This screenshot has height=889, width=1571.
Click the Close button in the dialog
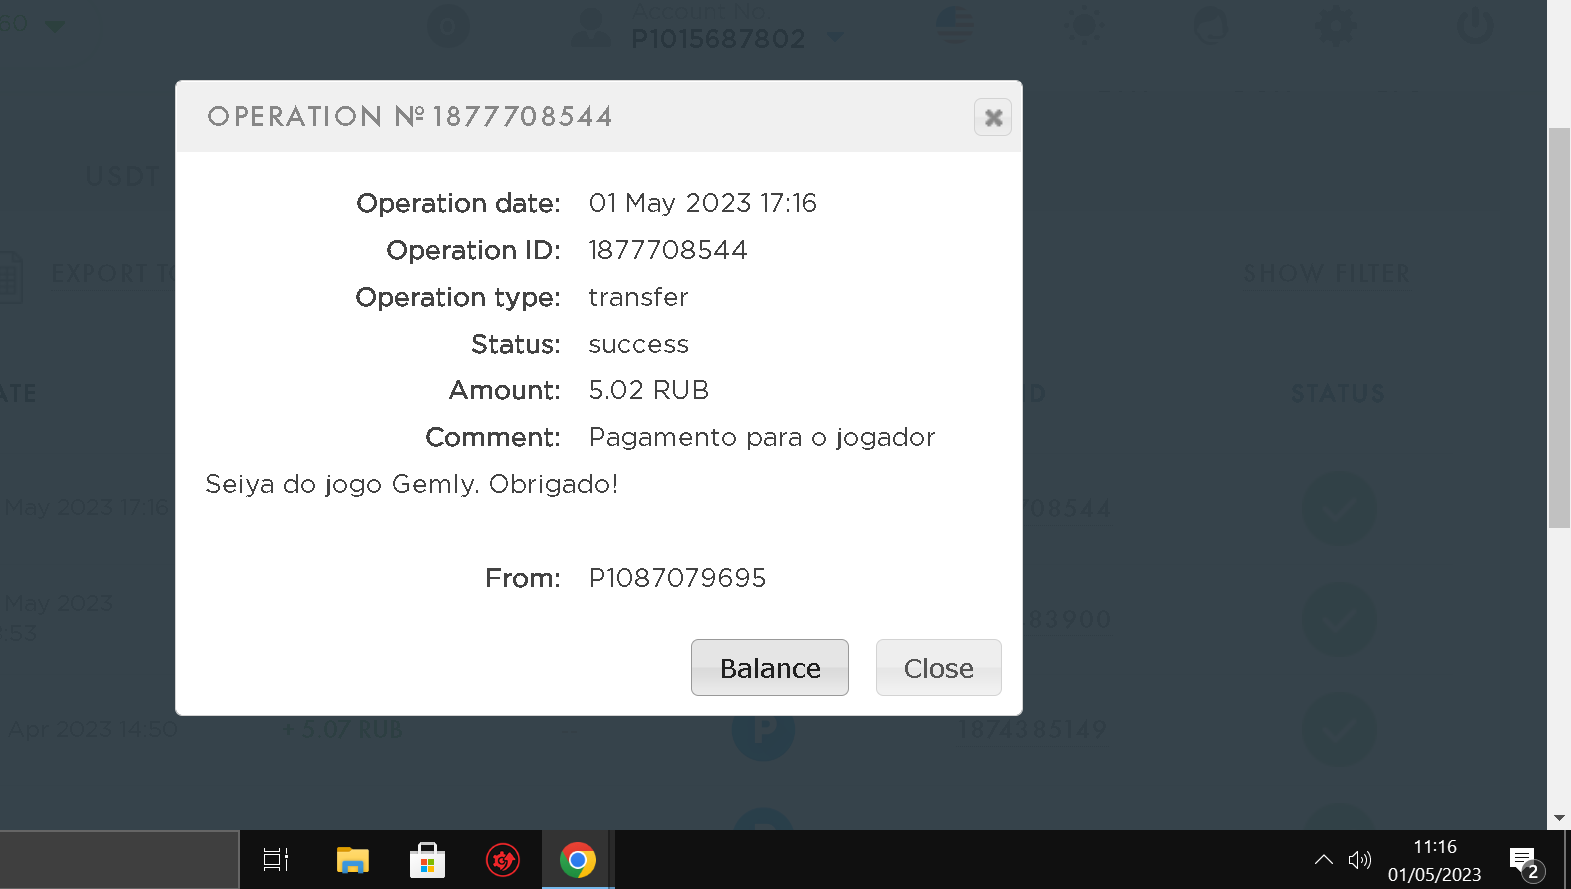point(938,668)
